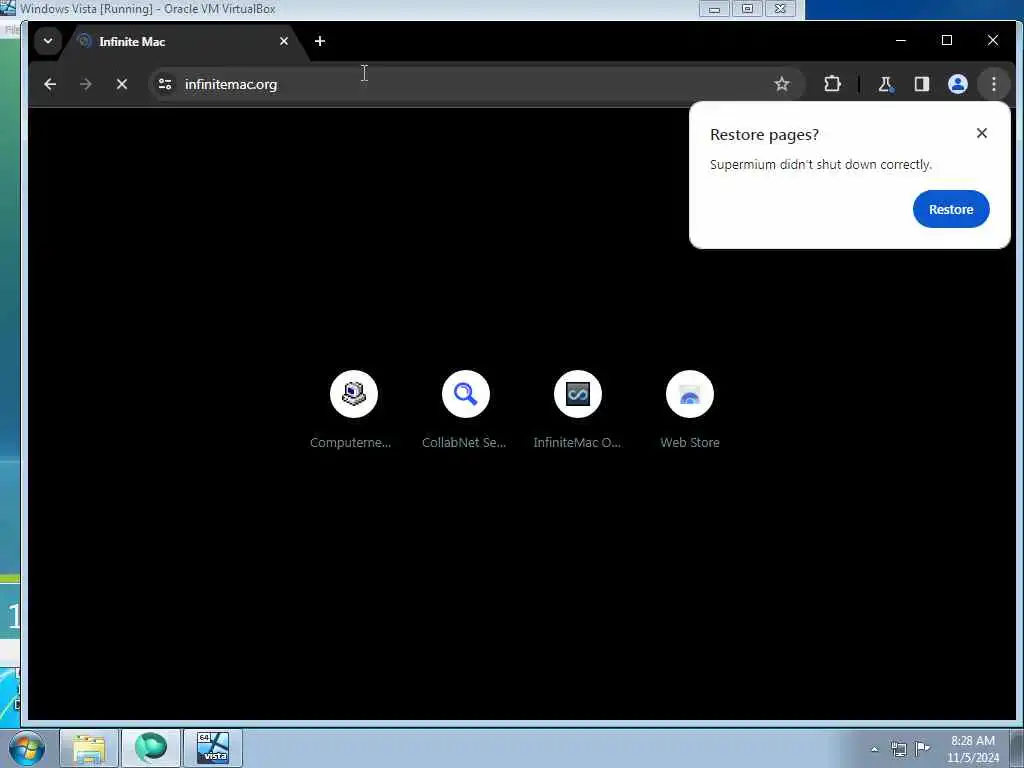Image resolution: width=1024 pixels, height=768 pixels.
Task: Open the Web Store shortcut
Action: click(x=690, y=409)
